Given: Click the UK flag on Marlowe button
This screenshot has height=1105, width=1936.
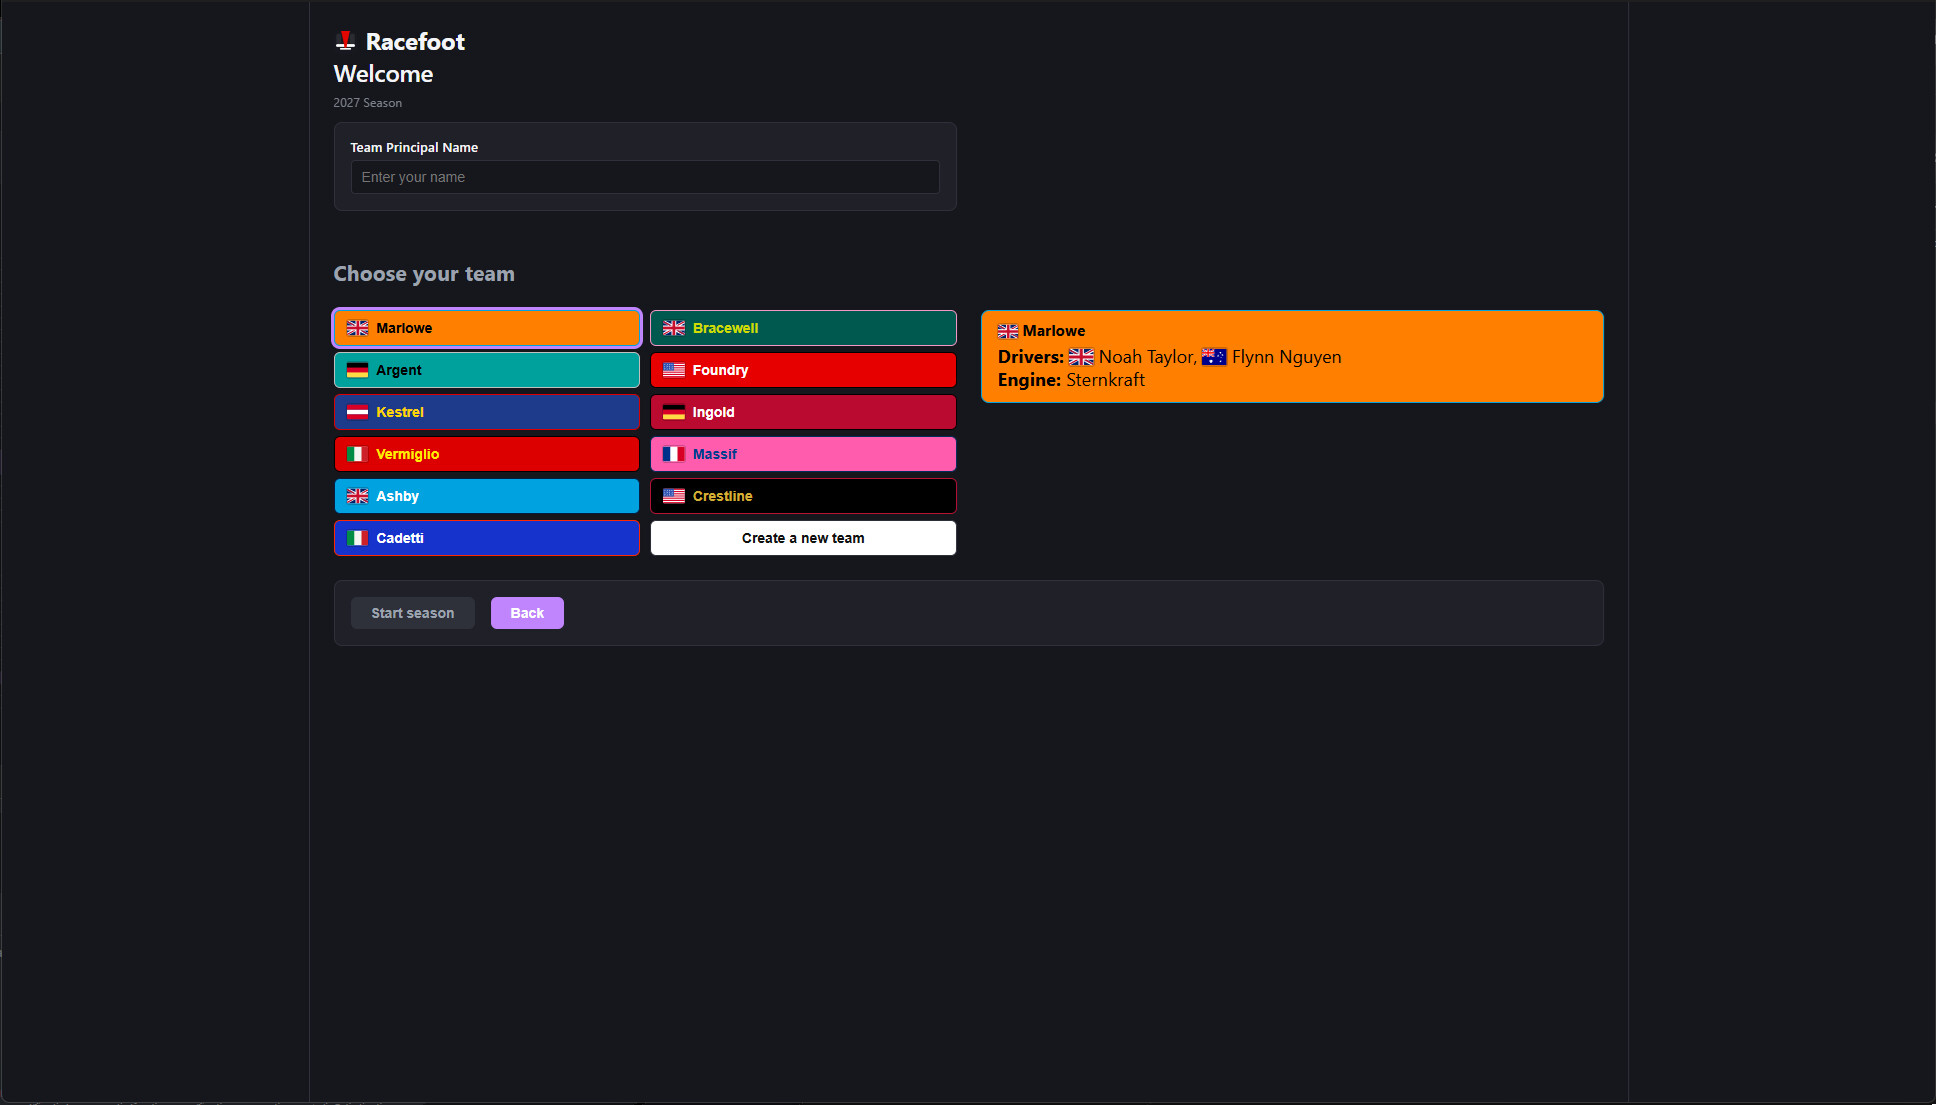Looking at the screenshot, I should click(357, 328).
